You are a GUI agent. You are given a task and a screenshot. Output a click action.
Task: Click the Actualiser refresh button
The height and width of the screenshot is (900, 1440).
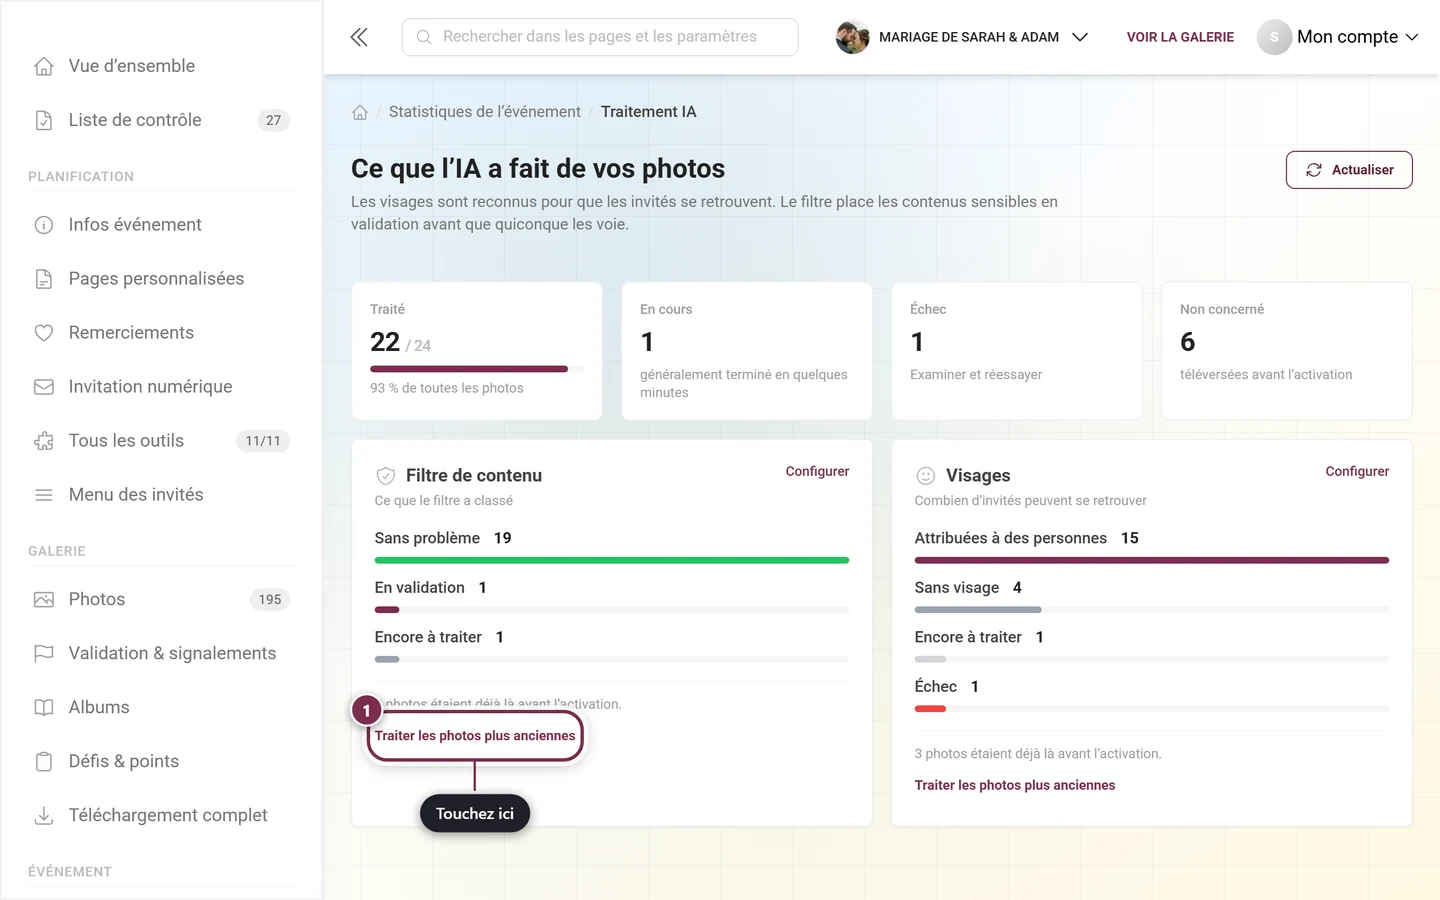pyautogui.click(x=1349, y=170)
